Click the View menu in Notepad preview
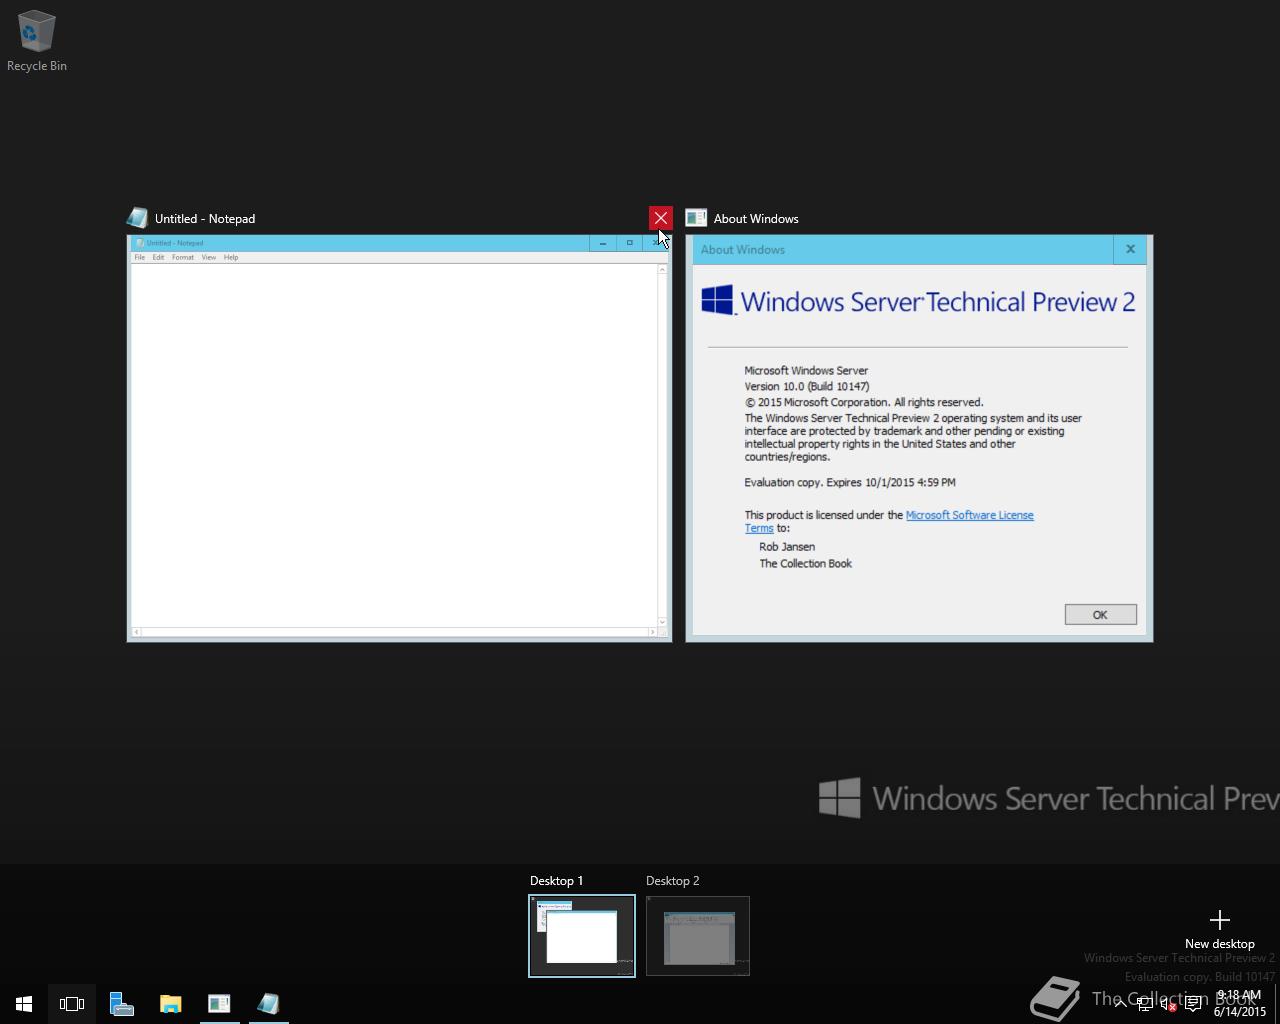 tap(208, 257)
